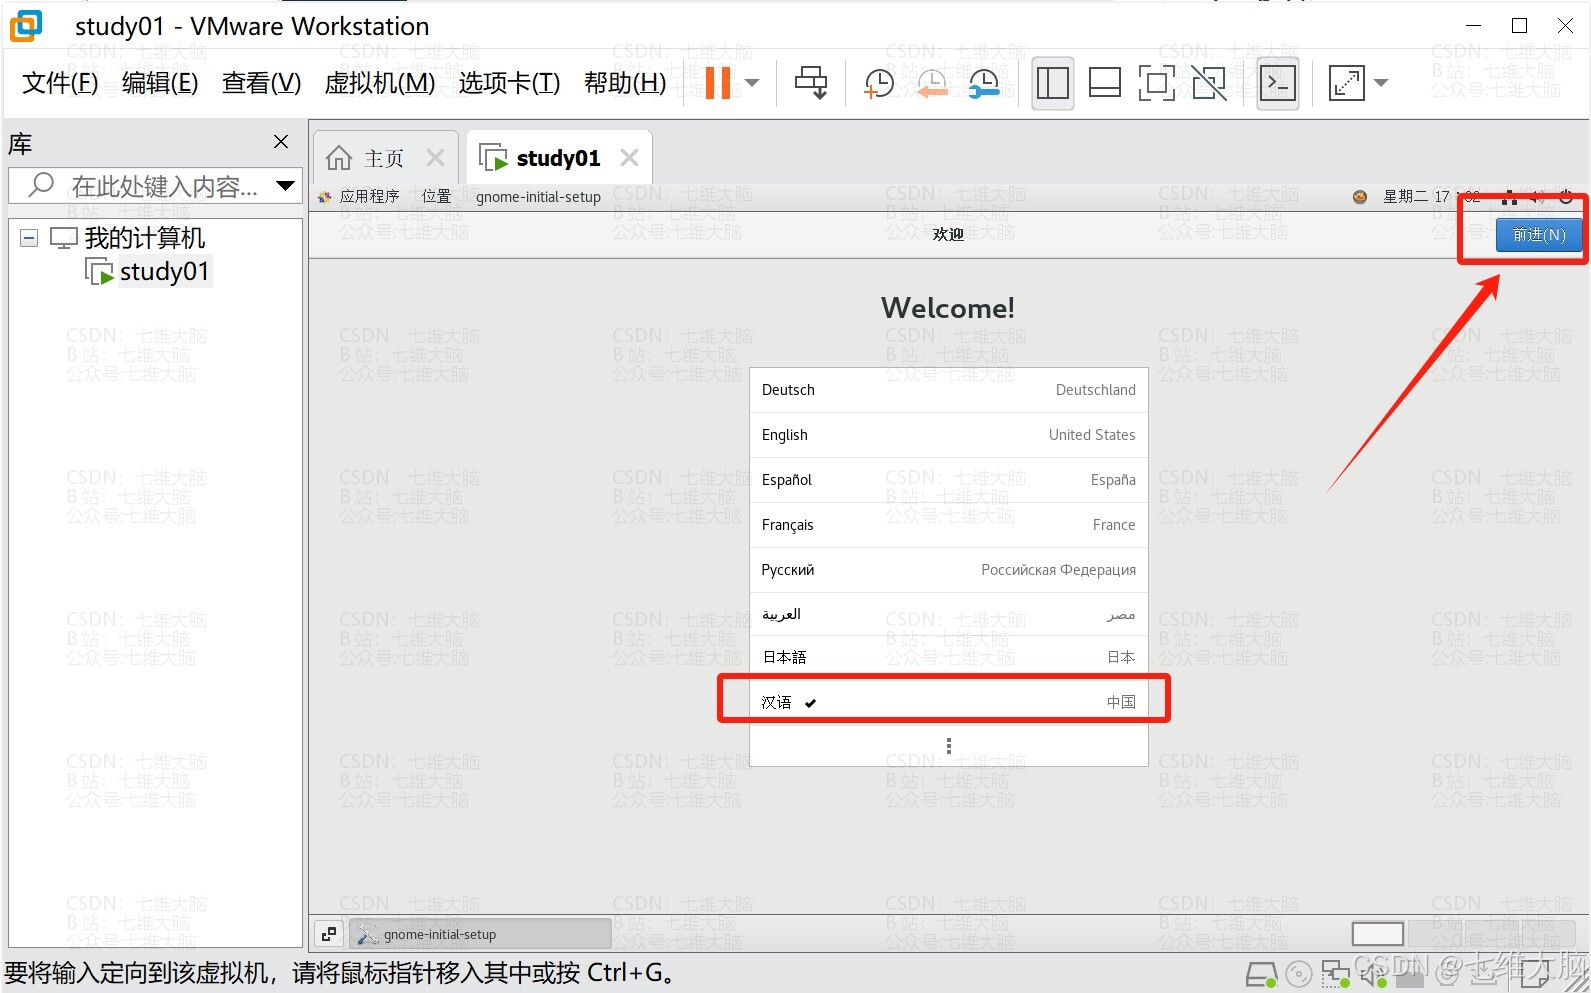Open the guest 应用程序 menu
Screen dimensions: 1591x993
tap(369, 197)
